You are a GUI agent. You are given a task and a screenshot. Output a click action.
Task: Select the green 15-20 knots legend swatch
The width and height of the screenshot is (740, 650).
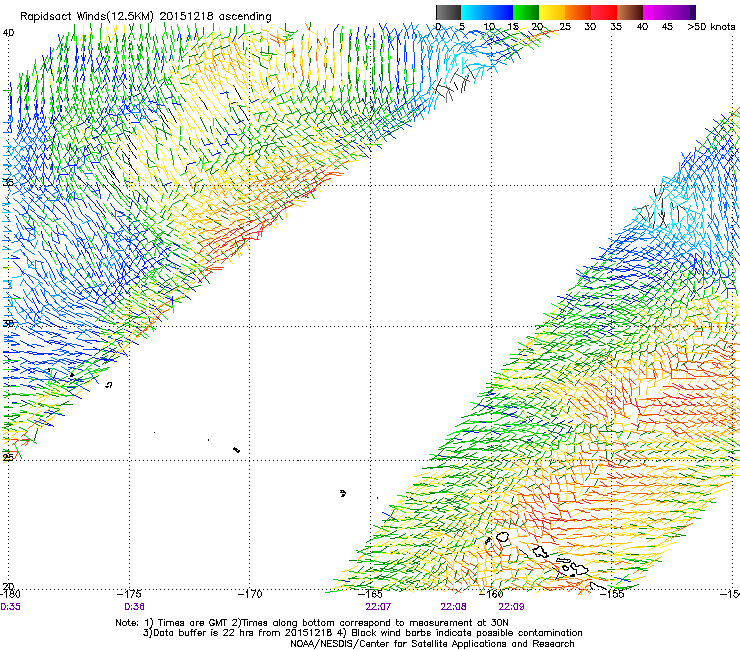click(526, 12)
